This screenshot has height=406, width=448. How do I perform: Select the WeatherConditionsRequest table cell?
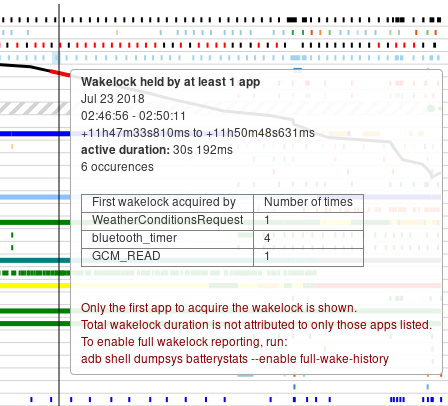point(167,220)
